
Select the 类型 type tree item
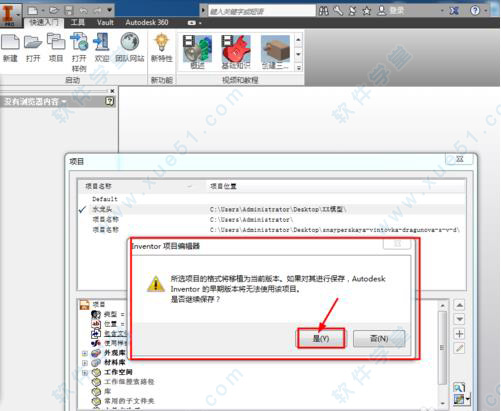coord(111,314)
